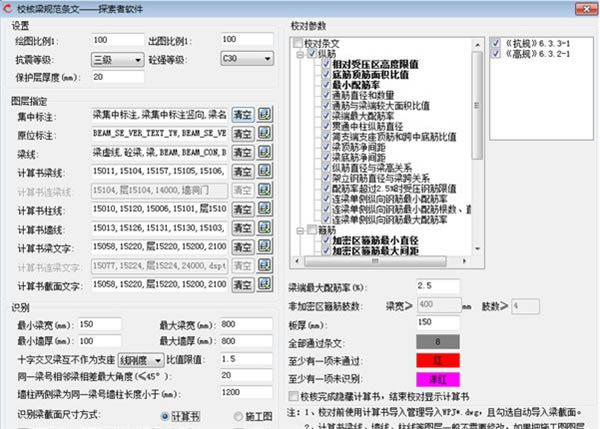600x429 pixels.
Task: Click layer picker icon for 集中标注 row
Action: tap(264, 114)
